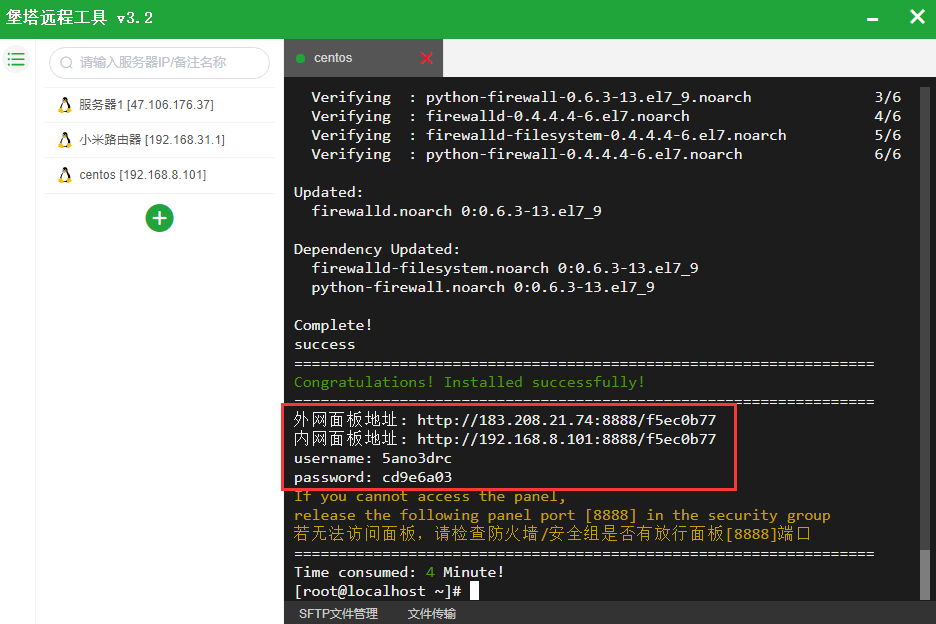The width and height of the screenshot is (936, 624).
Task: Click 'Dependency Updated:' heading in terminal
Action: [x=377, y=249]
